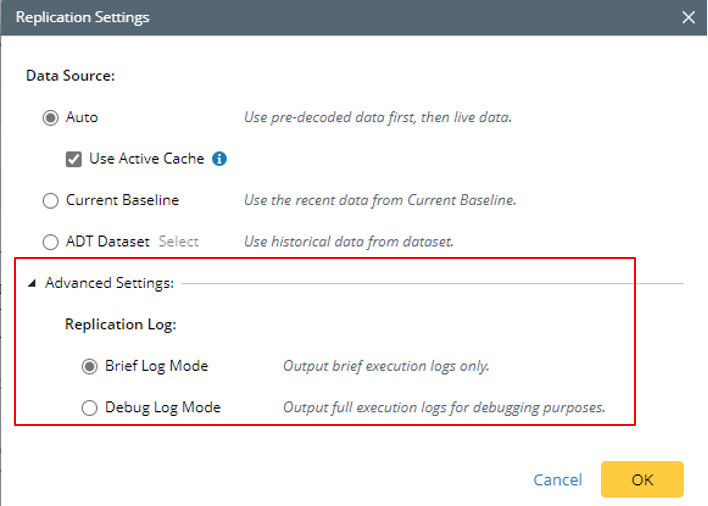
Task: Click the Data Source heading
Action: tap(68, 75)
